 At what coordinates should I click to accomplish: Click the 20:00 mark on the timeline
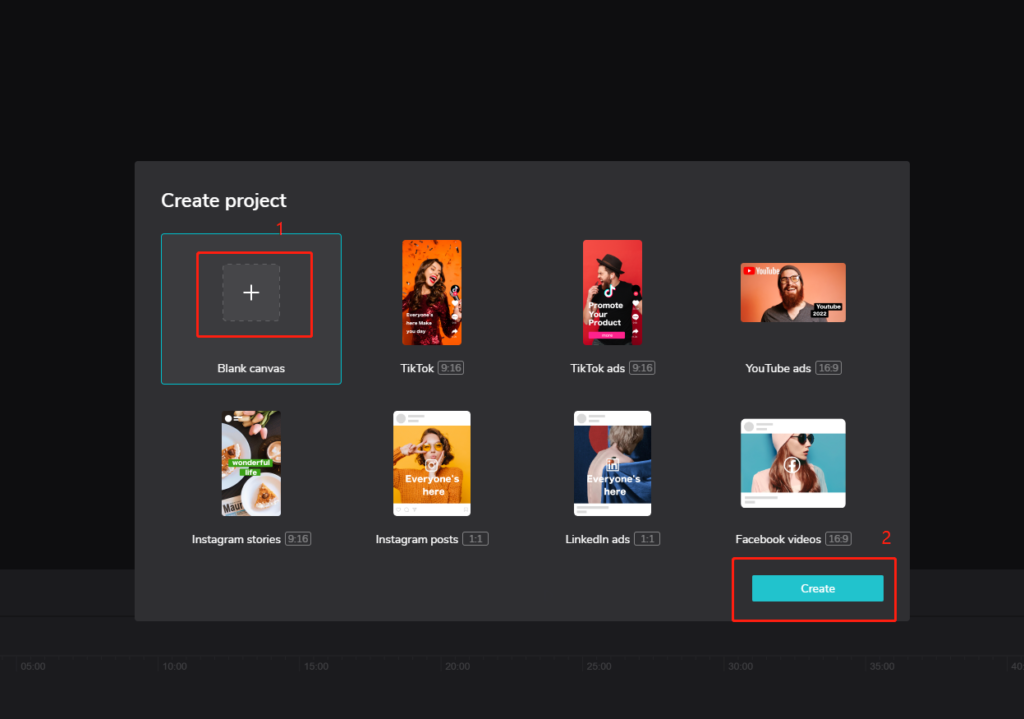[x=457, y=666]
